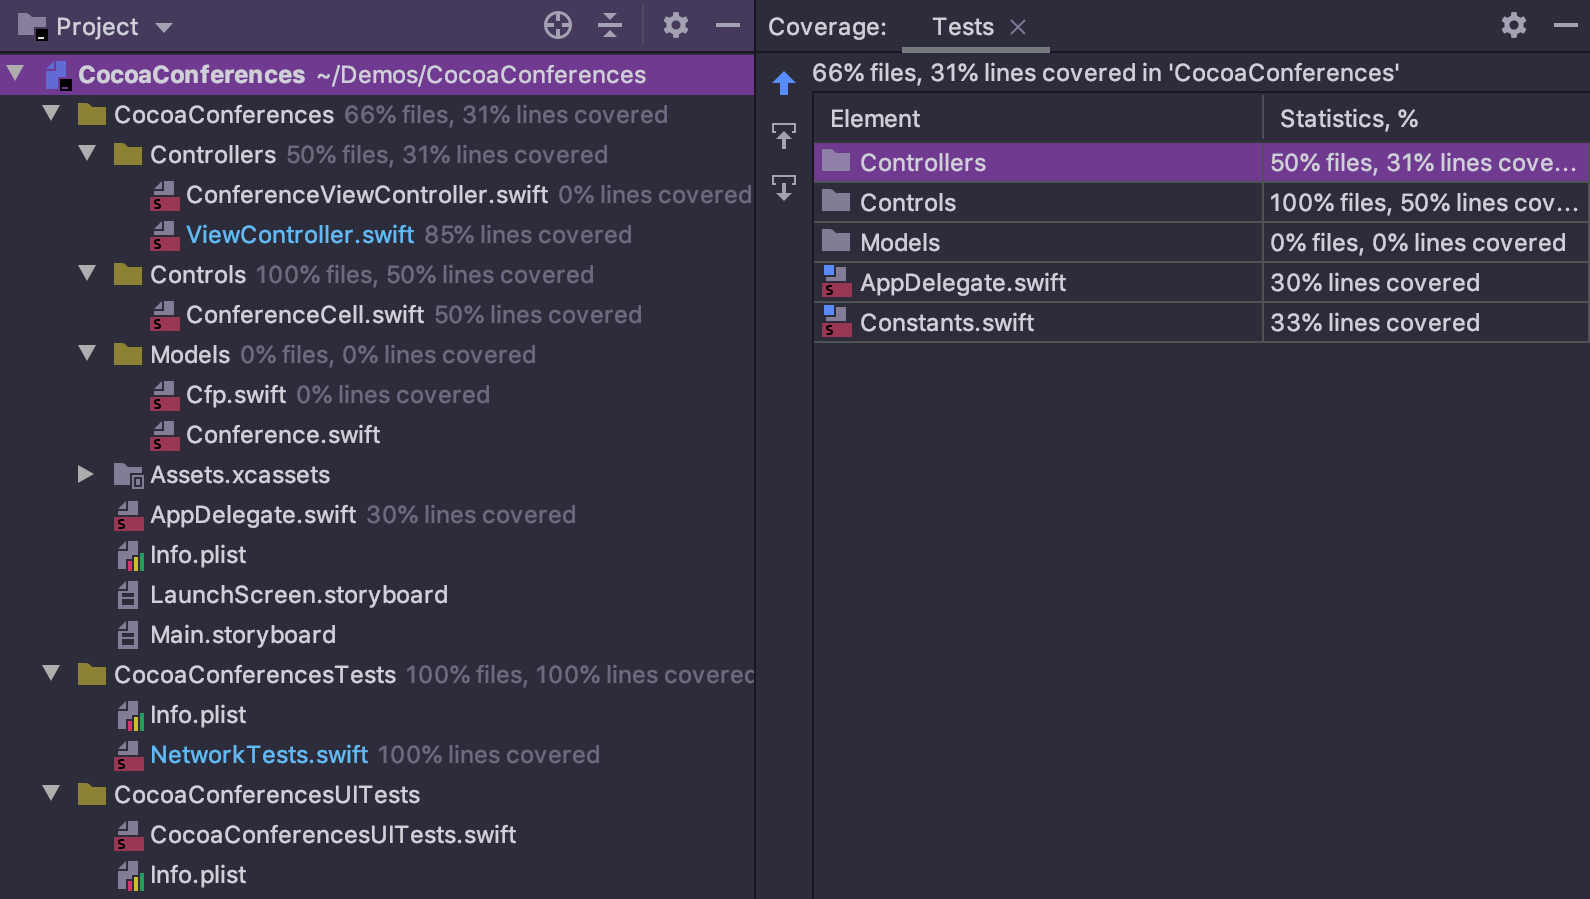Select Main.storyboard file
The width and height of the screenshot is (1590, 899).
click(243, 635)
